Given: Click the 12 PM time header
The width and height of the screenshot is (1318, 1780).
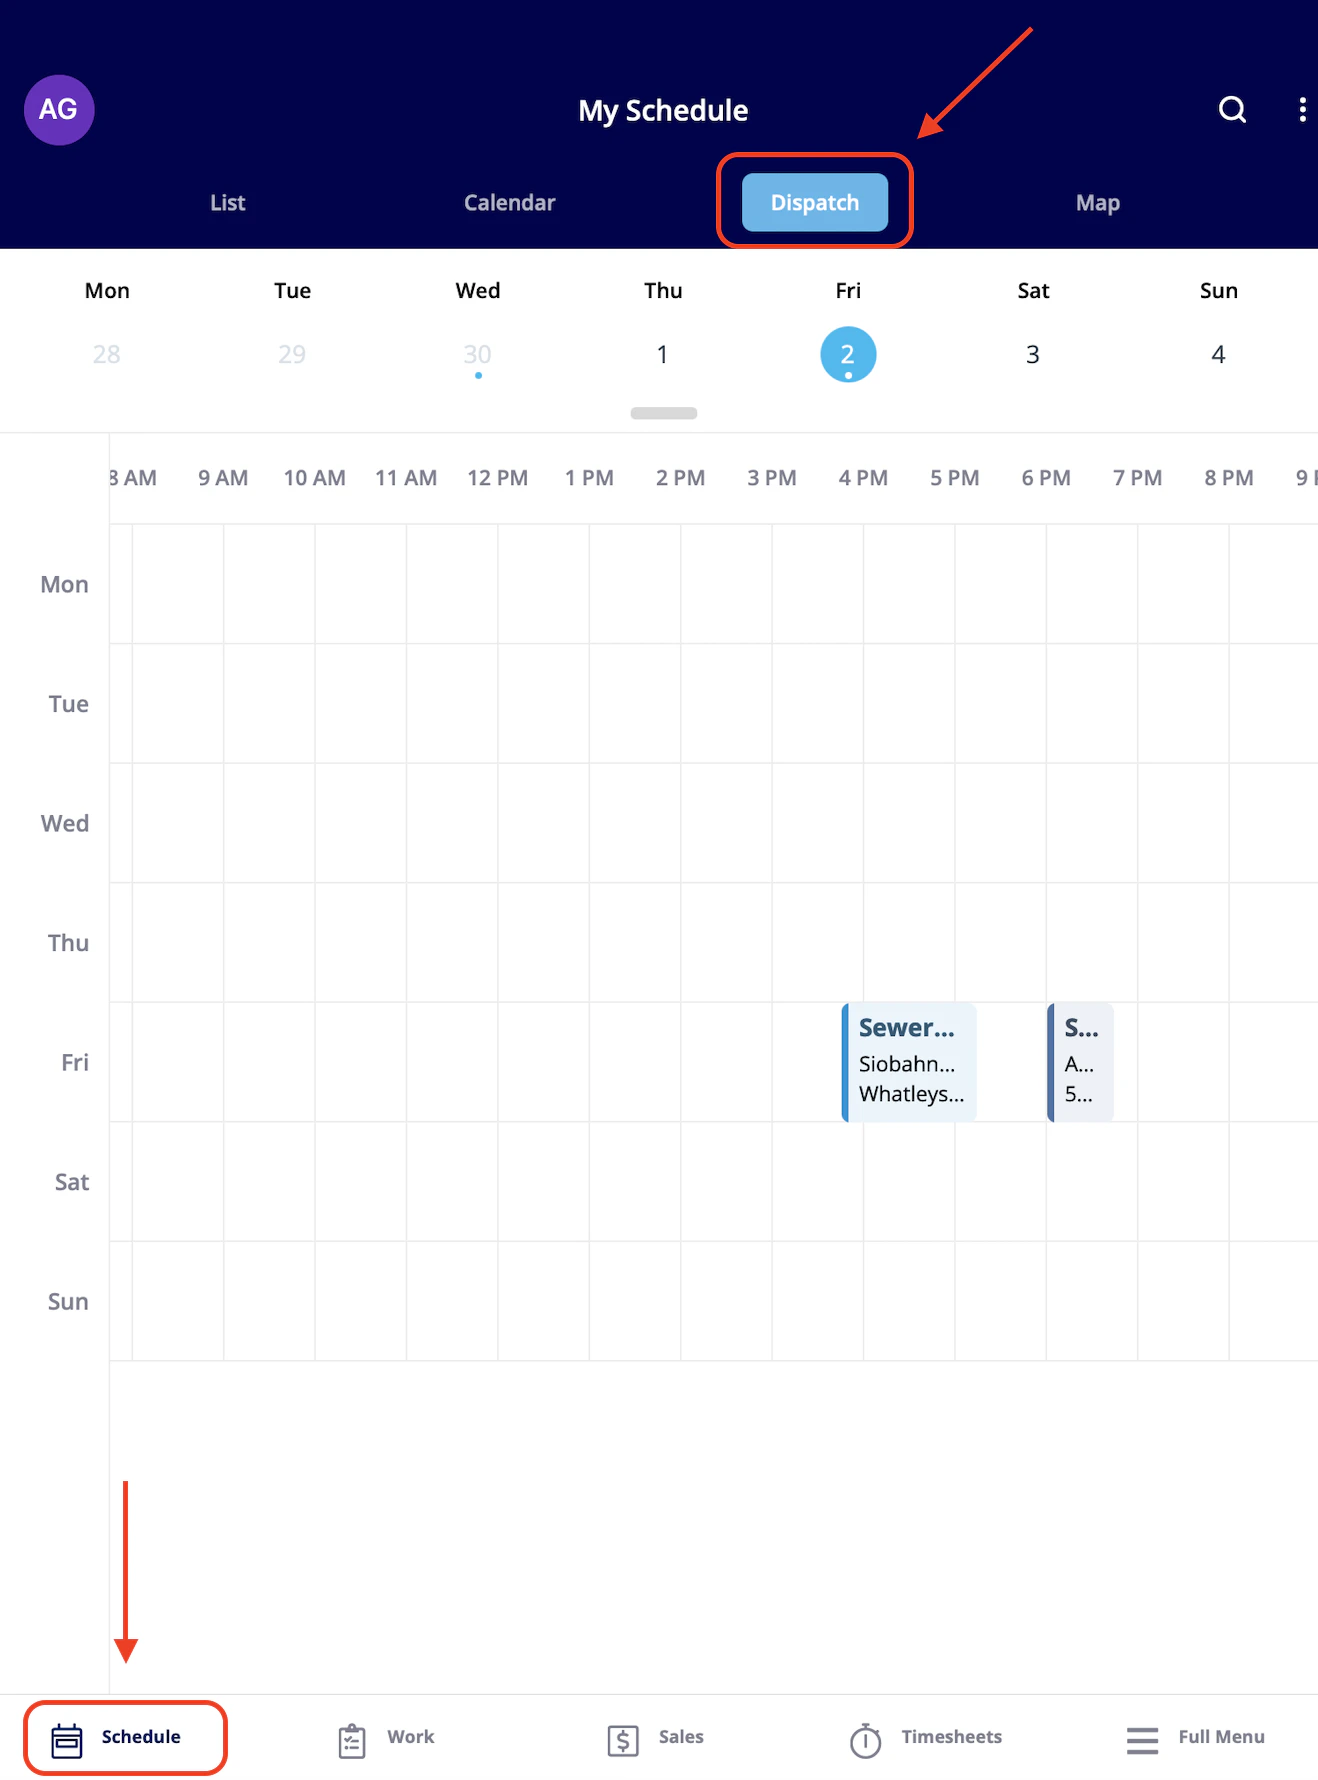Looking at the screenshot, I should pos(498,478).
